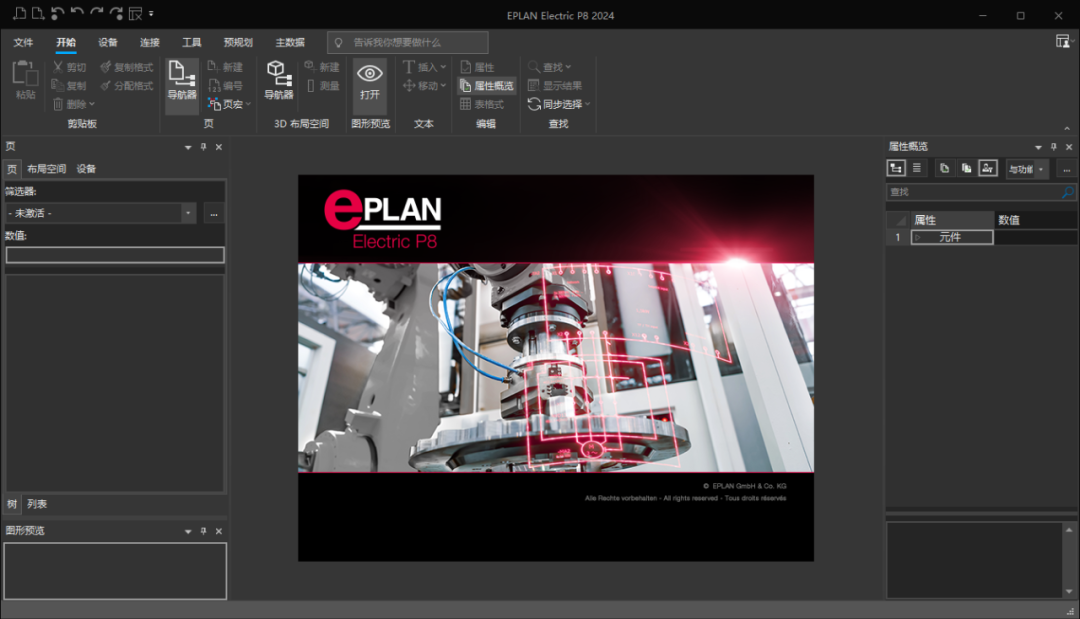The height and width of the screenshot is (619, 1080).
Task: Click 显示结果 (Show results) icon
Action: tap(533, 85)
